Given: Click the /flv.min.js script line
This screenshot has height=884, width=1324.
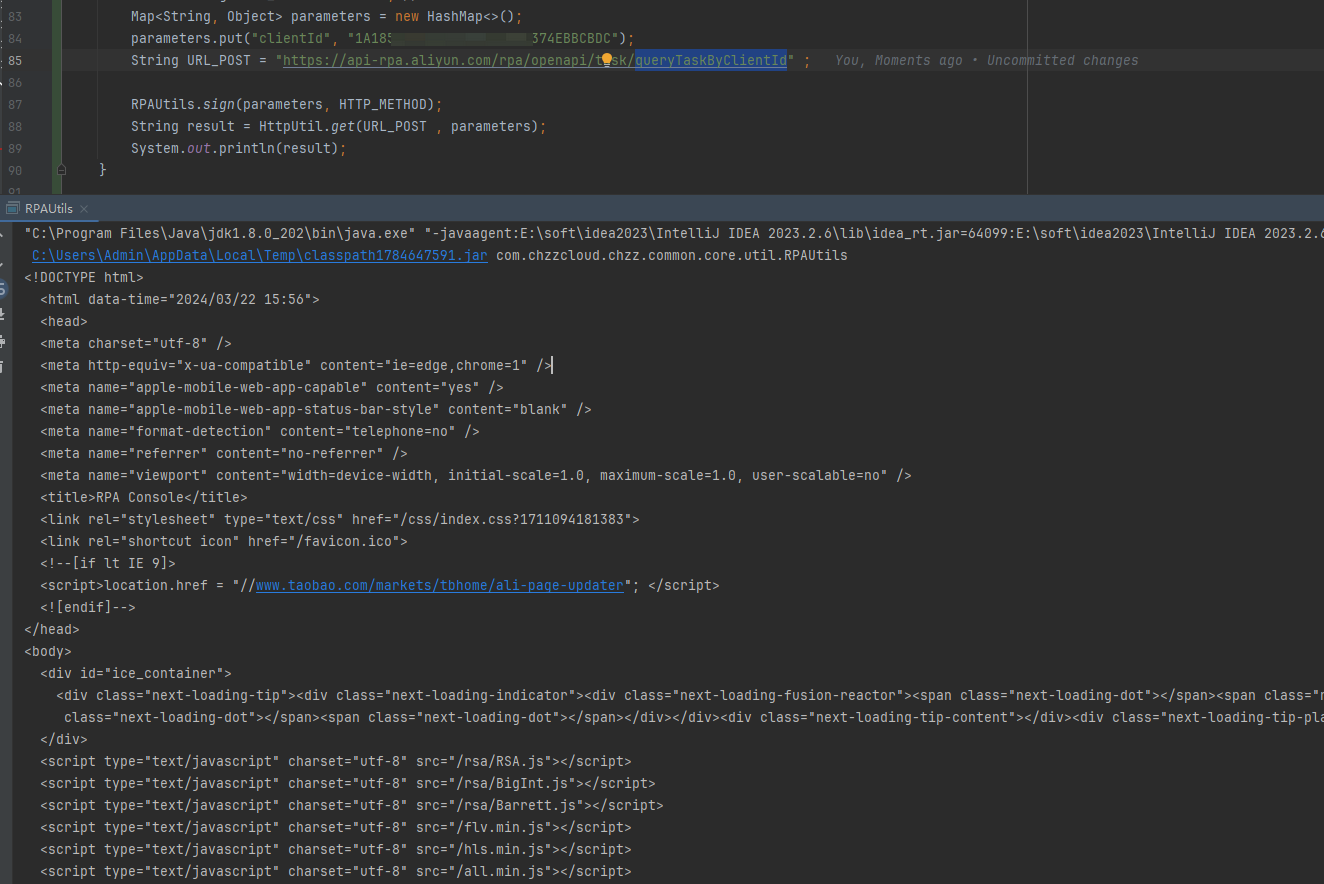Looking at the screenshot, I should coord(336,827).
